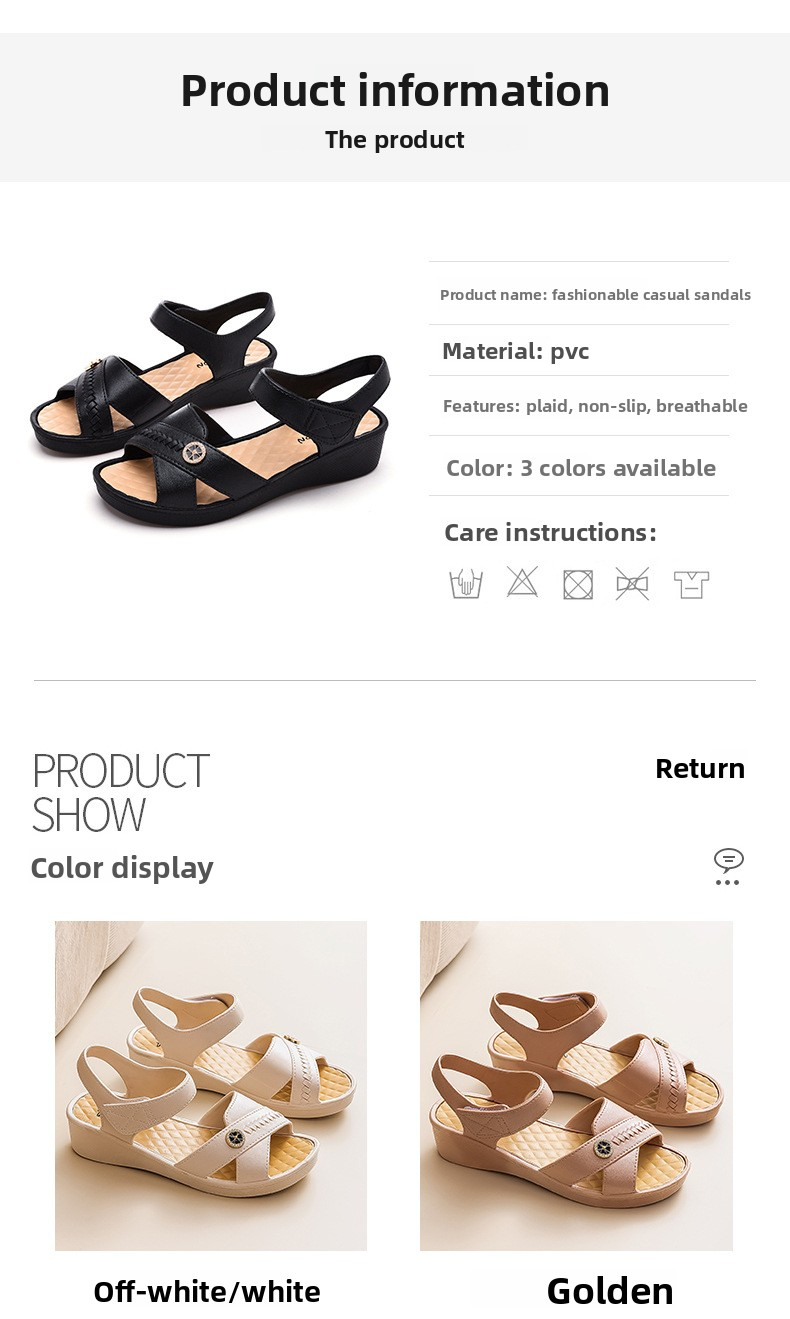Select the off-white sandals photo
Viewport: 790px width, 1319px height.
tap(211, 1085)
